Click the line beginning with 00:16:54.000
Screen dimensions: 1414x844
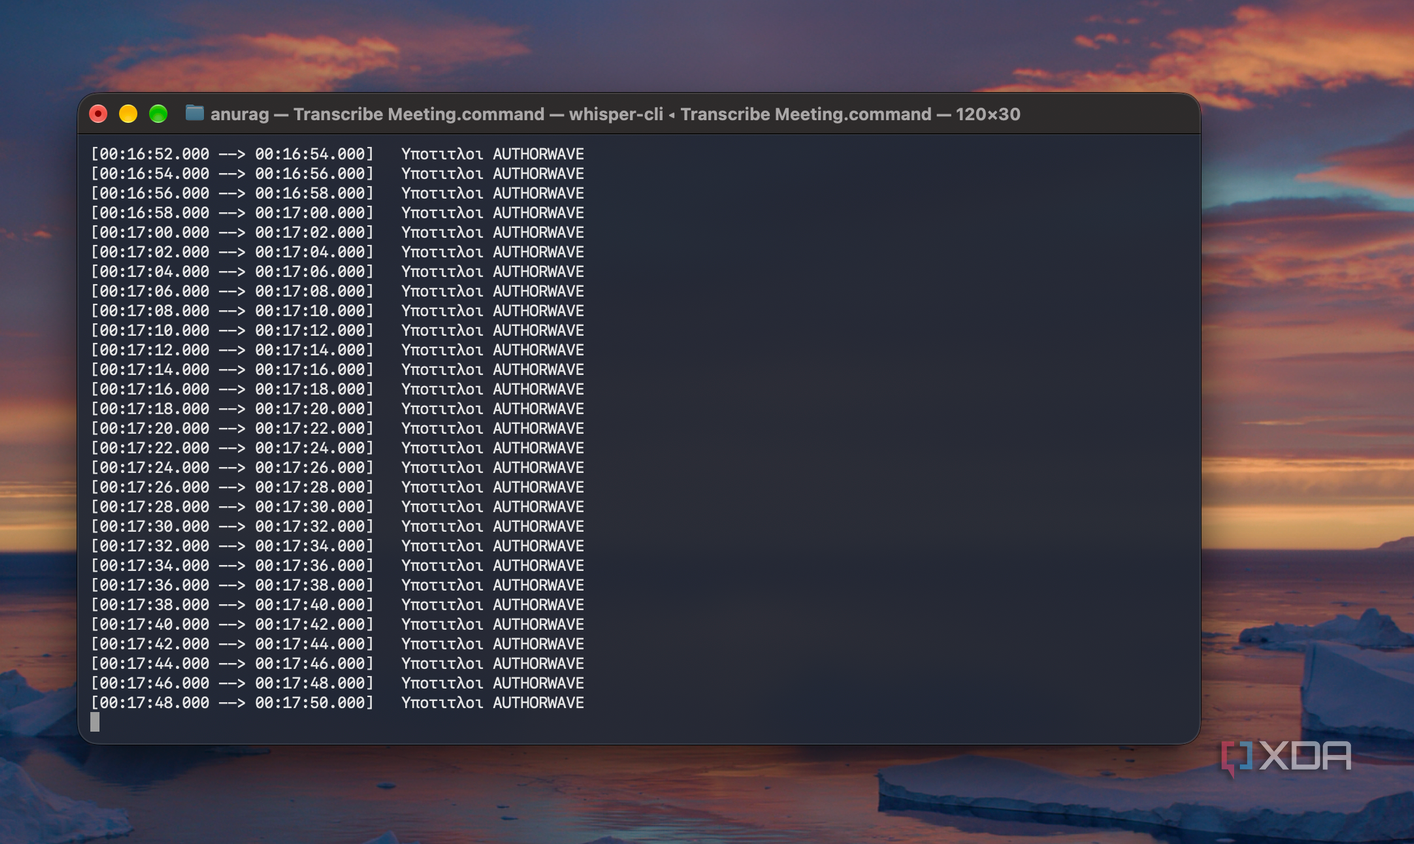coord(337,174)
